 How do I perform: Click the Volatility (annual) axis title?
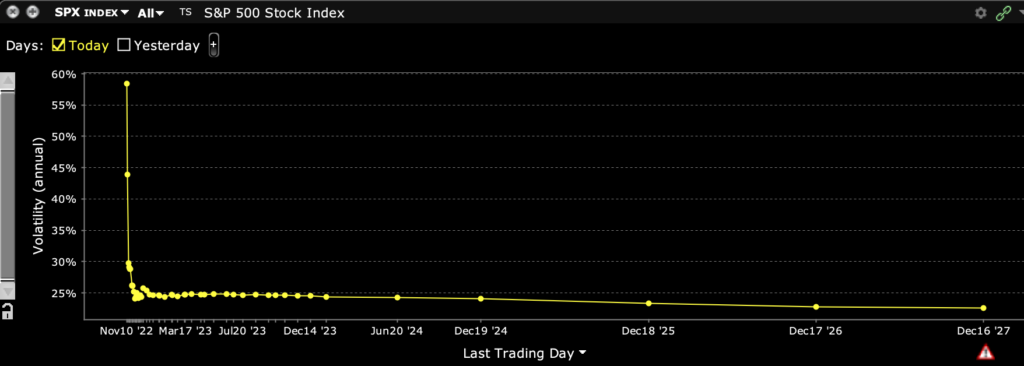[39, 195]
